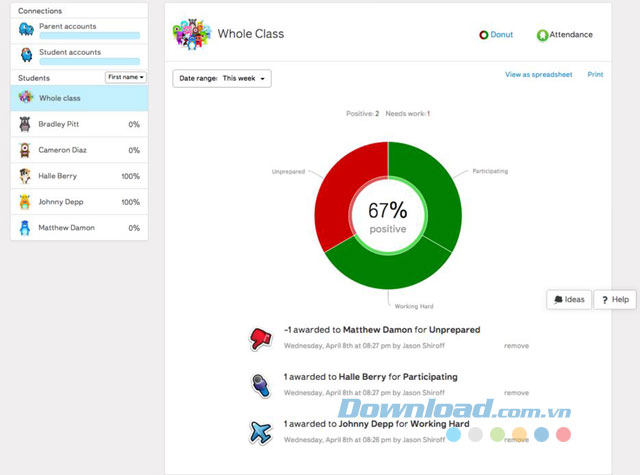Select Halle Berry in student list
The width and height of the screenshot is (640, 475).
79,176
